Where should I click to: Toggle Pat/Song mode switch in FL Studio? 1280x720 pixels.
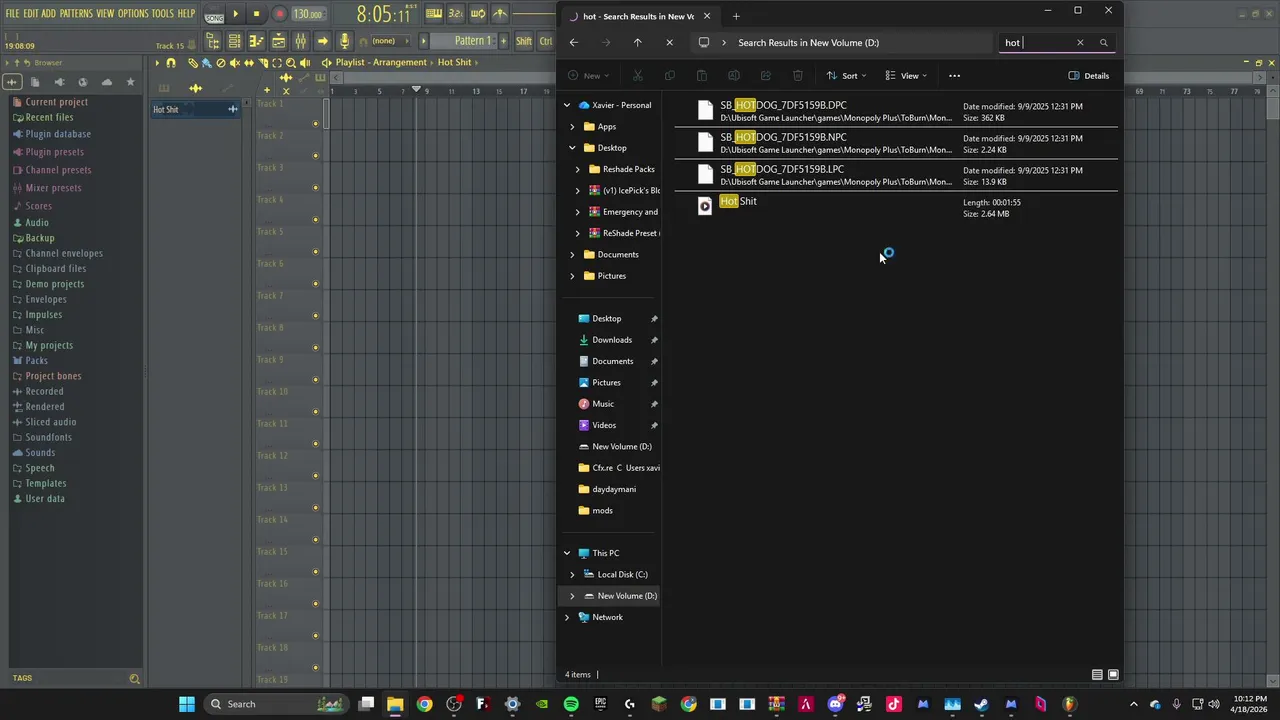(x=214, y=16)
